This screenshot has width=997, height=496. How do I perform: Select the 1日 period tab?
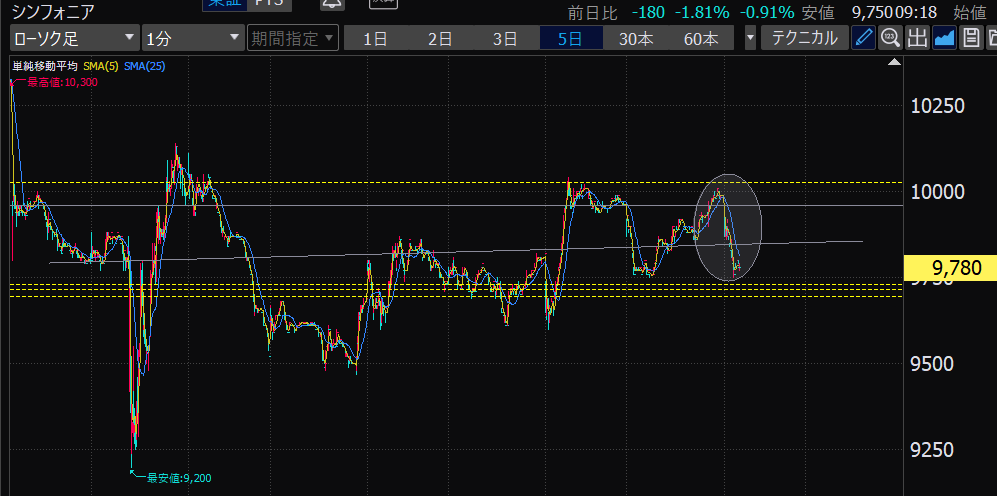click(375, 39)
